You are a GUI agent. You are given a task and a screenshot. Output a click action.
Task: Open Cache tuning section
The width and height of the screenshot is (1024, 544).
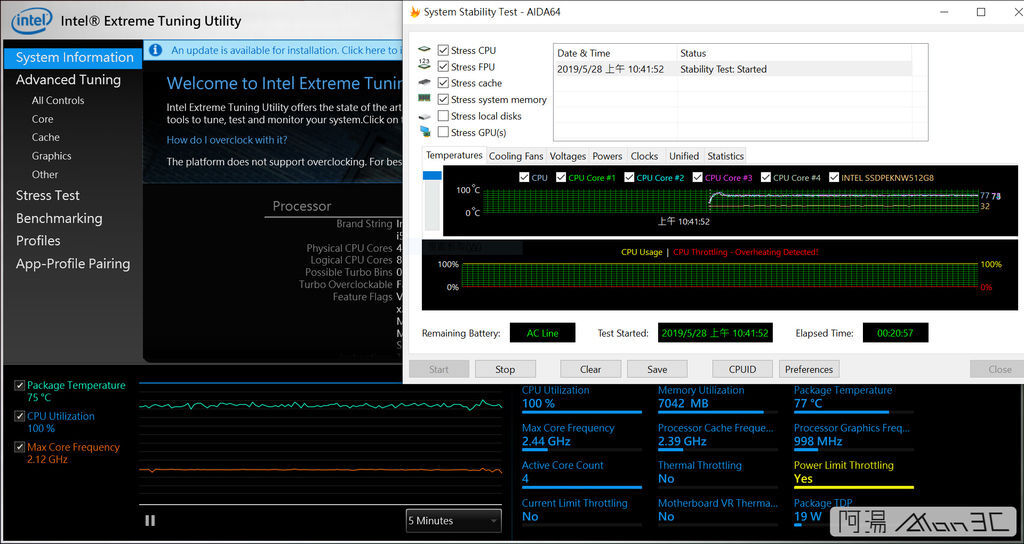46,137
